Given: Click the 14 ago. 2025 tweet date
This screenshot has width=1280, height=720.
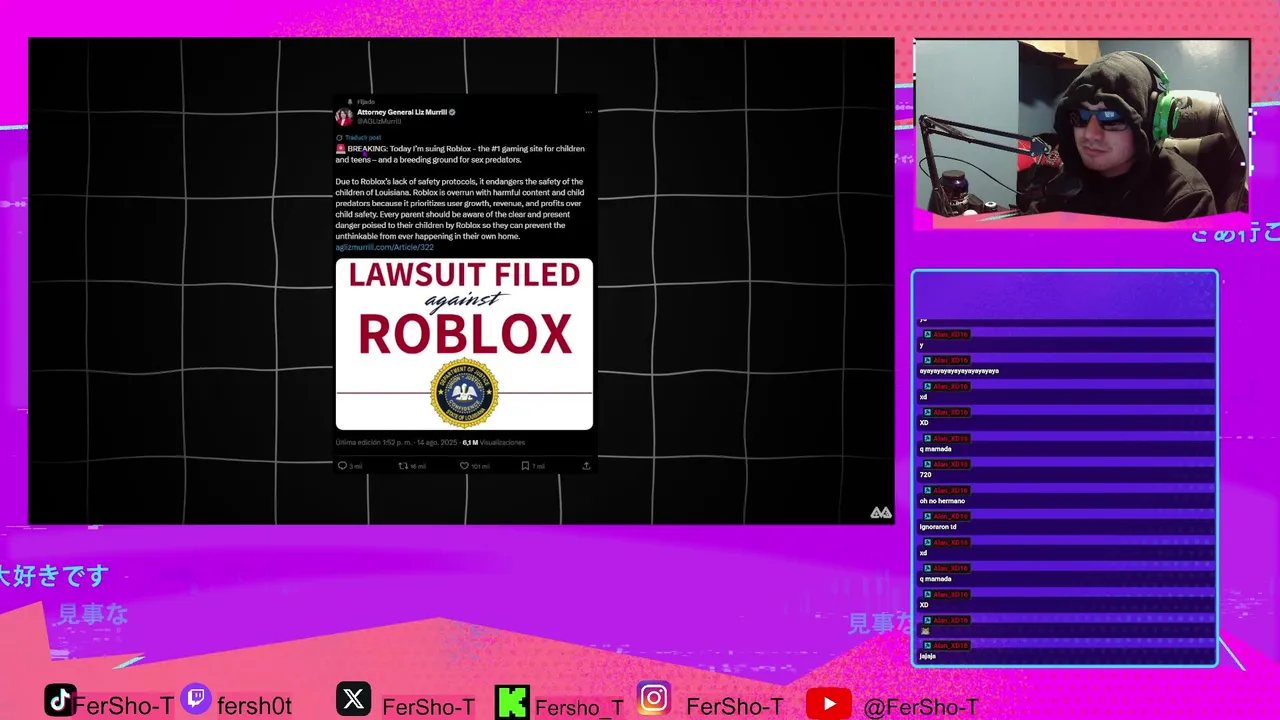Looking at the screenshot, I should click(435, 442).
